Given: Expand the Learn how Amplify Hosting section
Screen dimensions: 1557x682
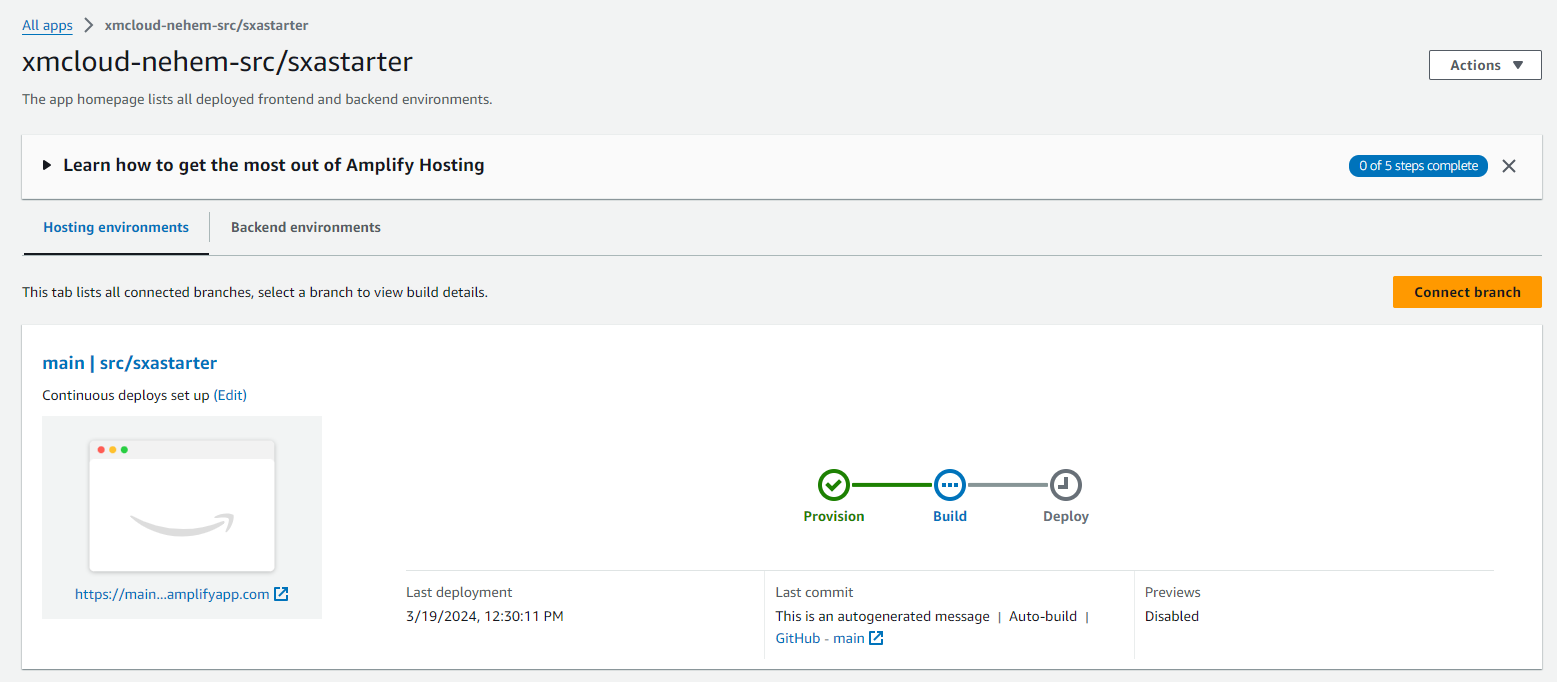Looking at the screenshot, I should click(x=47, y=165).
